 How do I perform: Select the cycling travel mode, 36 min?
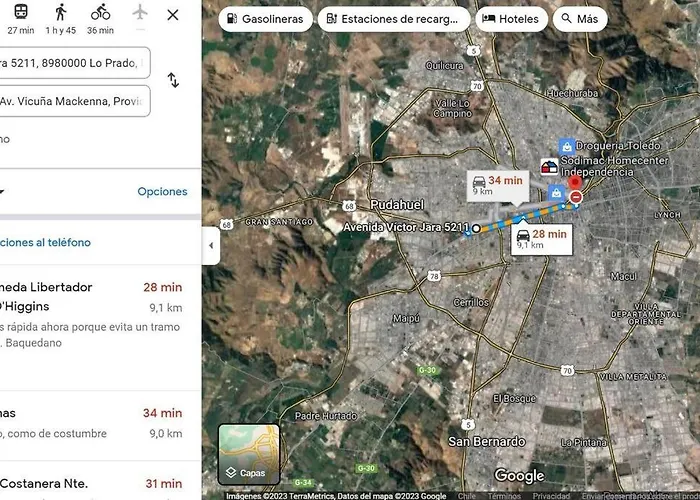click(100, 19)
